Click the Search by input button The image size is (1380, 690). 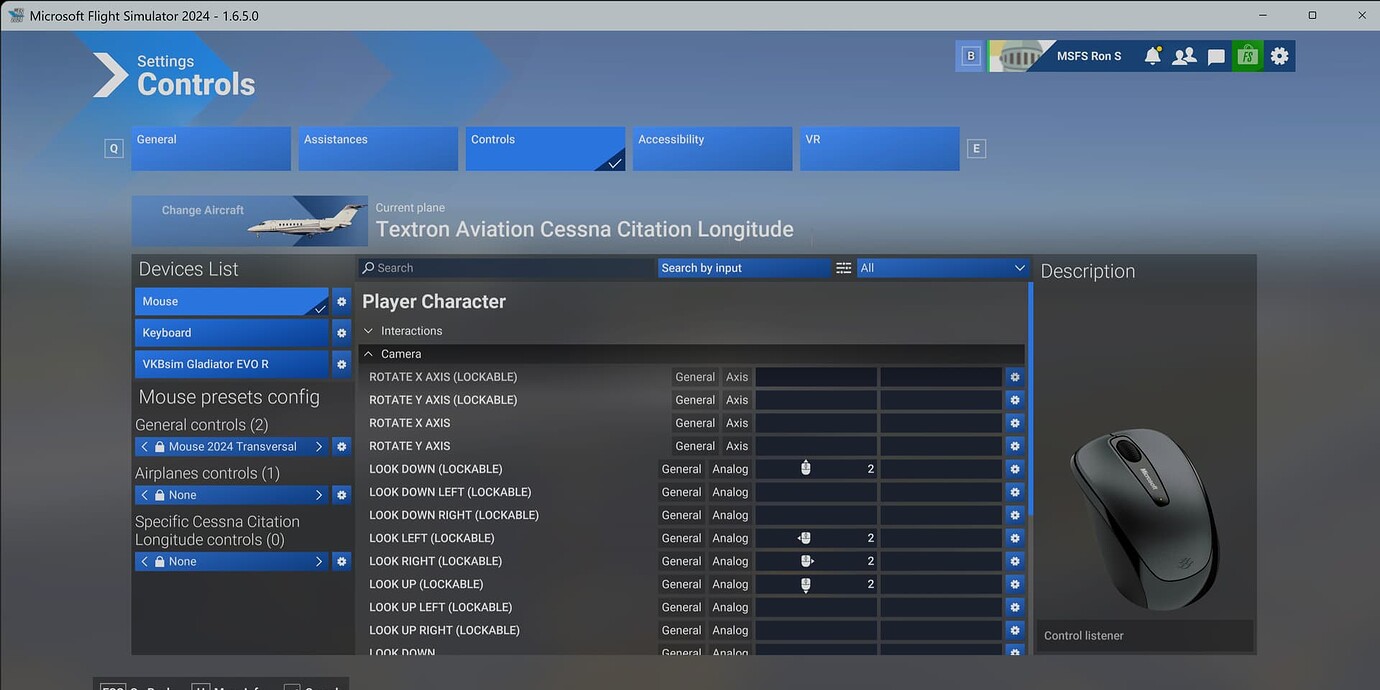tap(744, 268)
